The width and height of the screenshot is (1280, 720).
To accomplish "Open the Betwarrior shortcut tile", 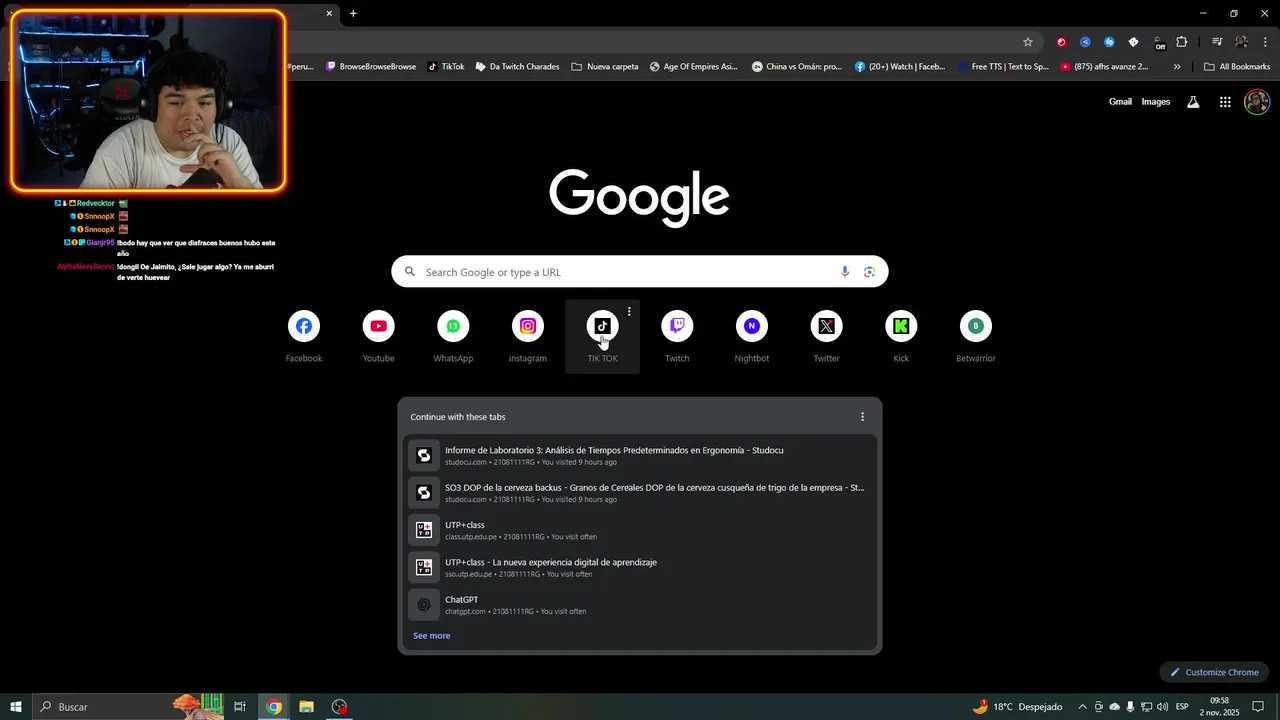I will tap(976, 337).
